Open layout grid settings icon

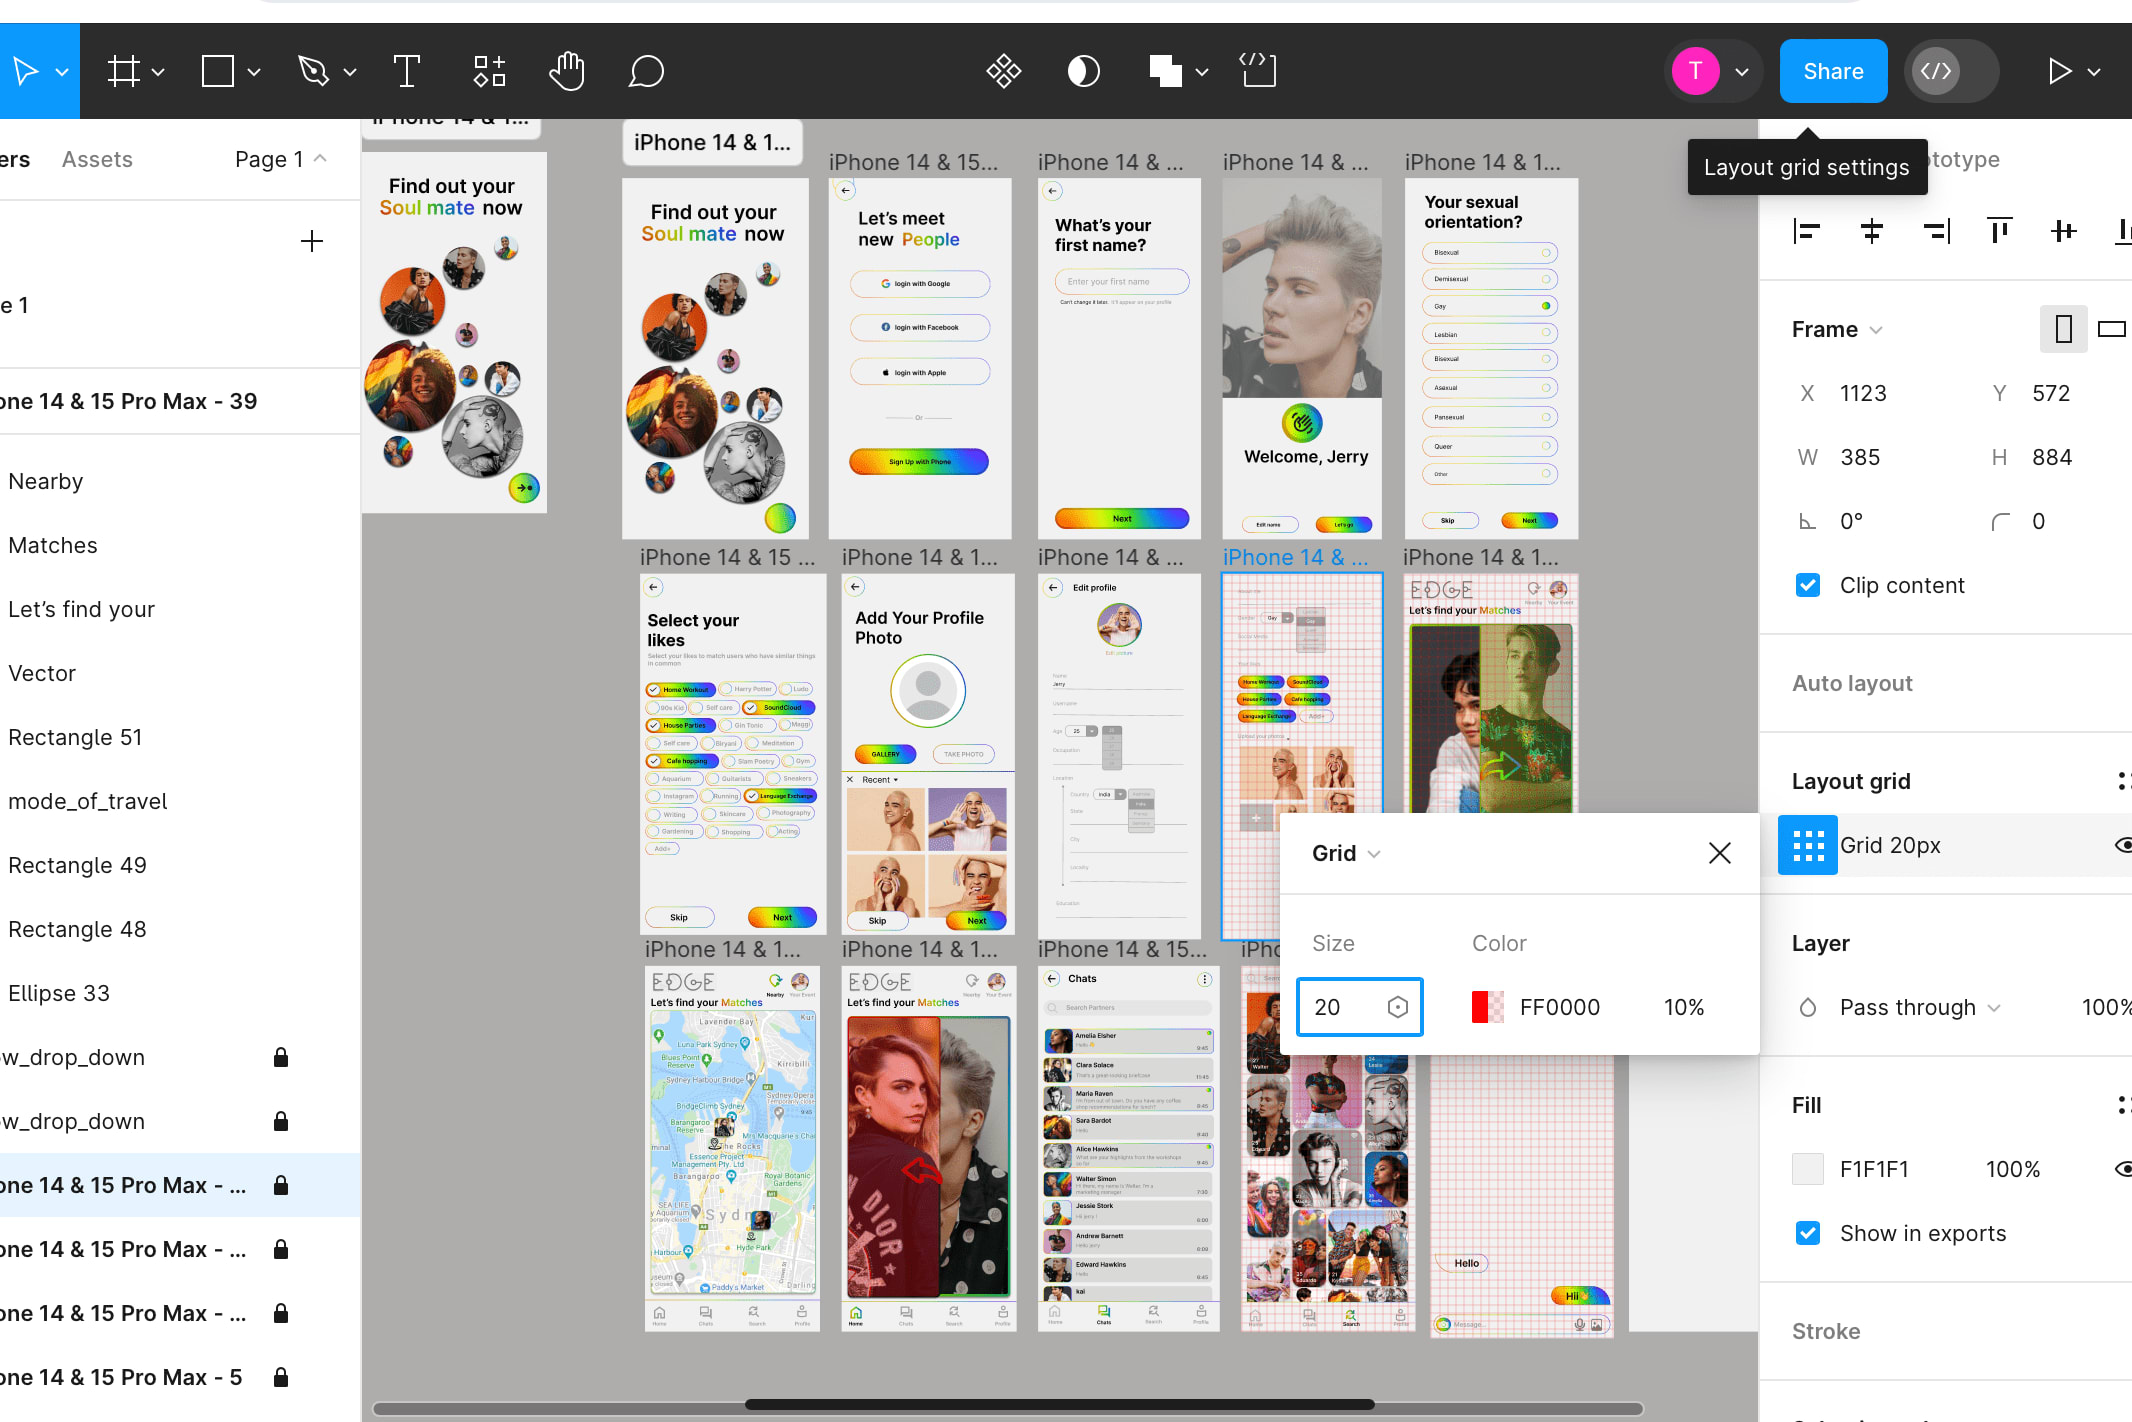tap(1807, 845)
